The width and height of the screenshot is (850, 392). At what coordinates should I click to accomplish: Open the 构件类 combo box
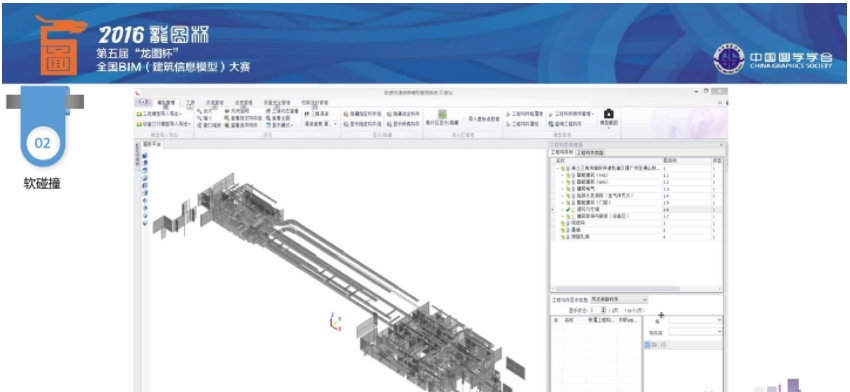695,332
